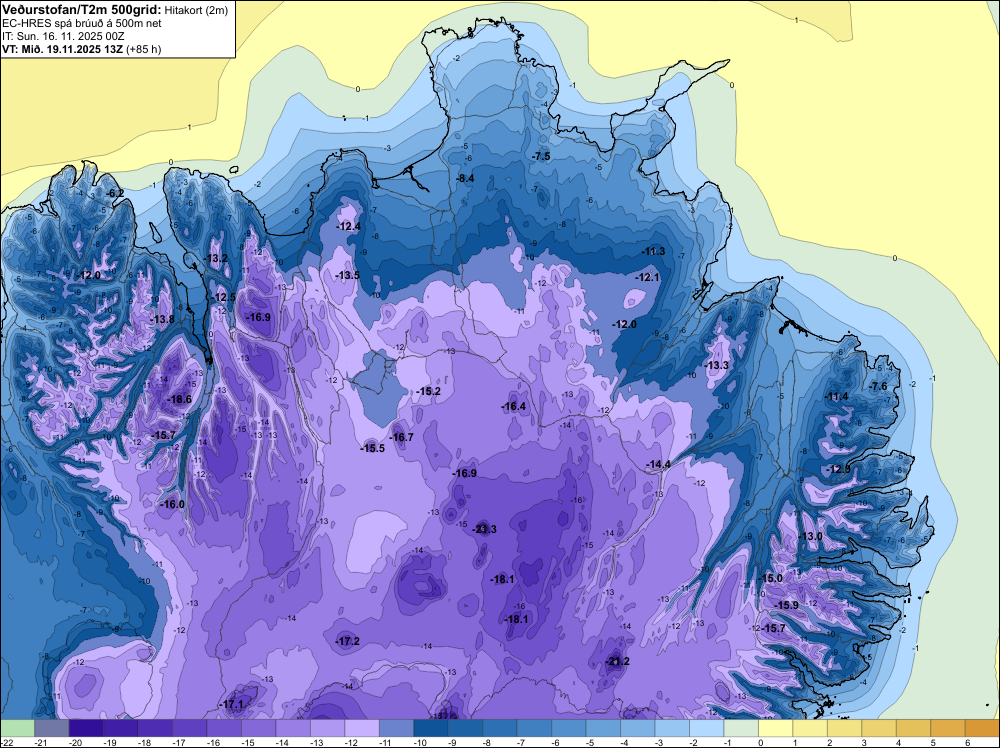
Task: Pick the legend swatch above label -21
Action: click(52, 728)
